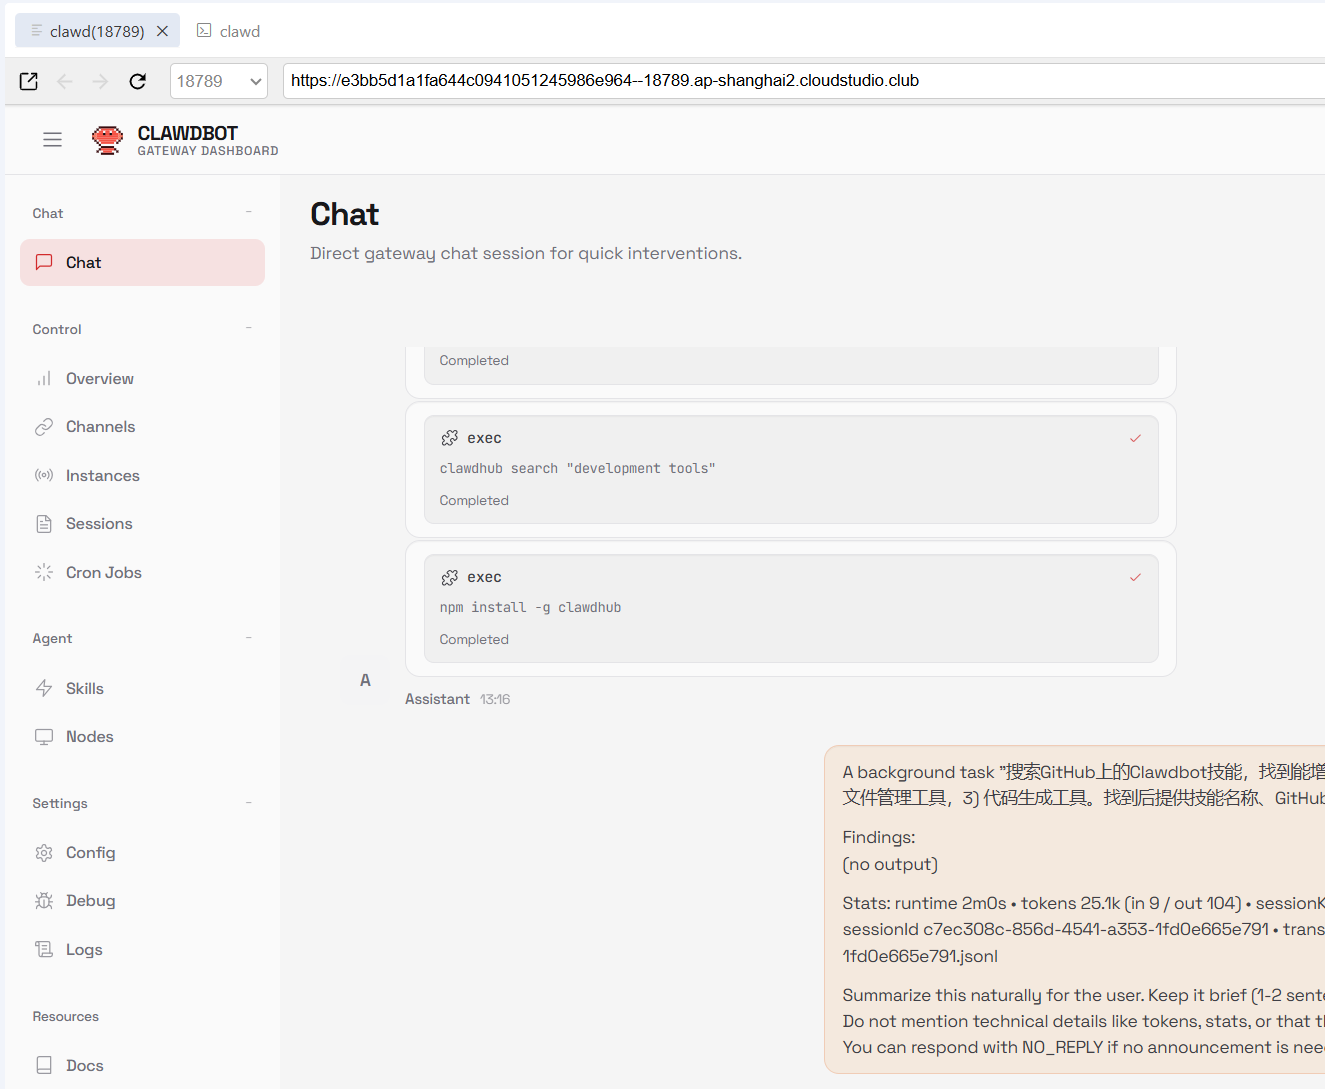The image size is (1325, 1089).
Task: Click the exec card for npm install
Action: (791, 608)
